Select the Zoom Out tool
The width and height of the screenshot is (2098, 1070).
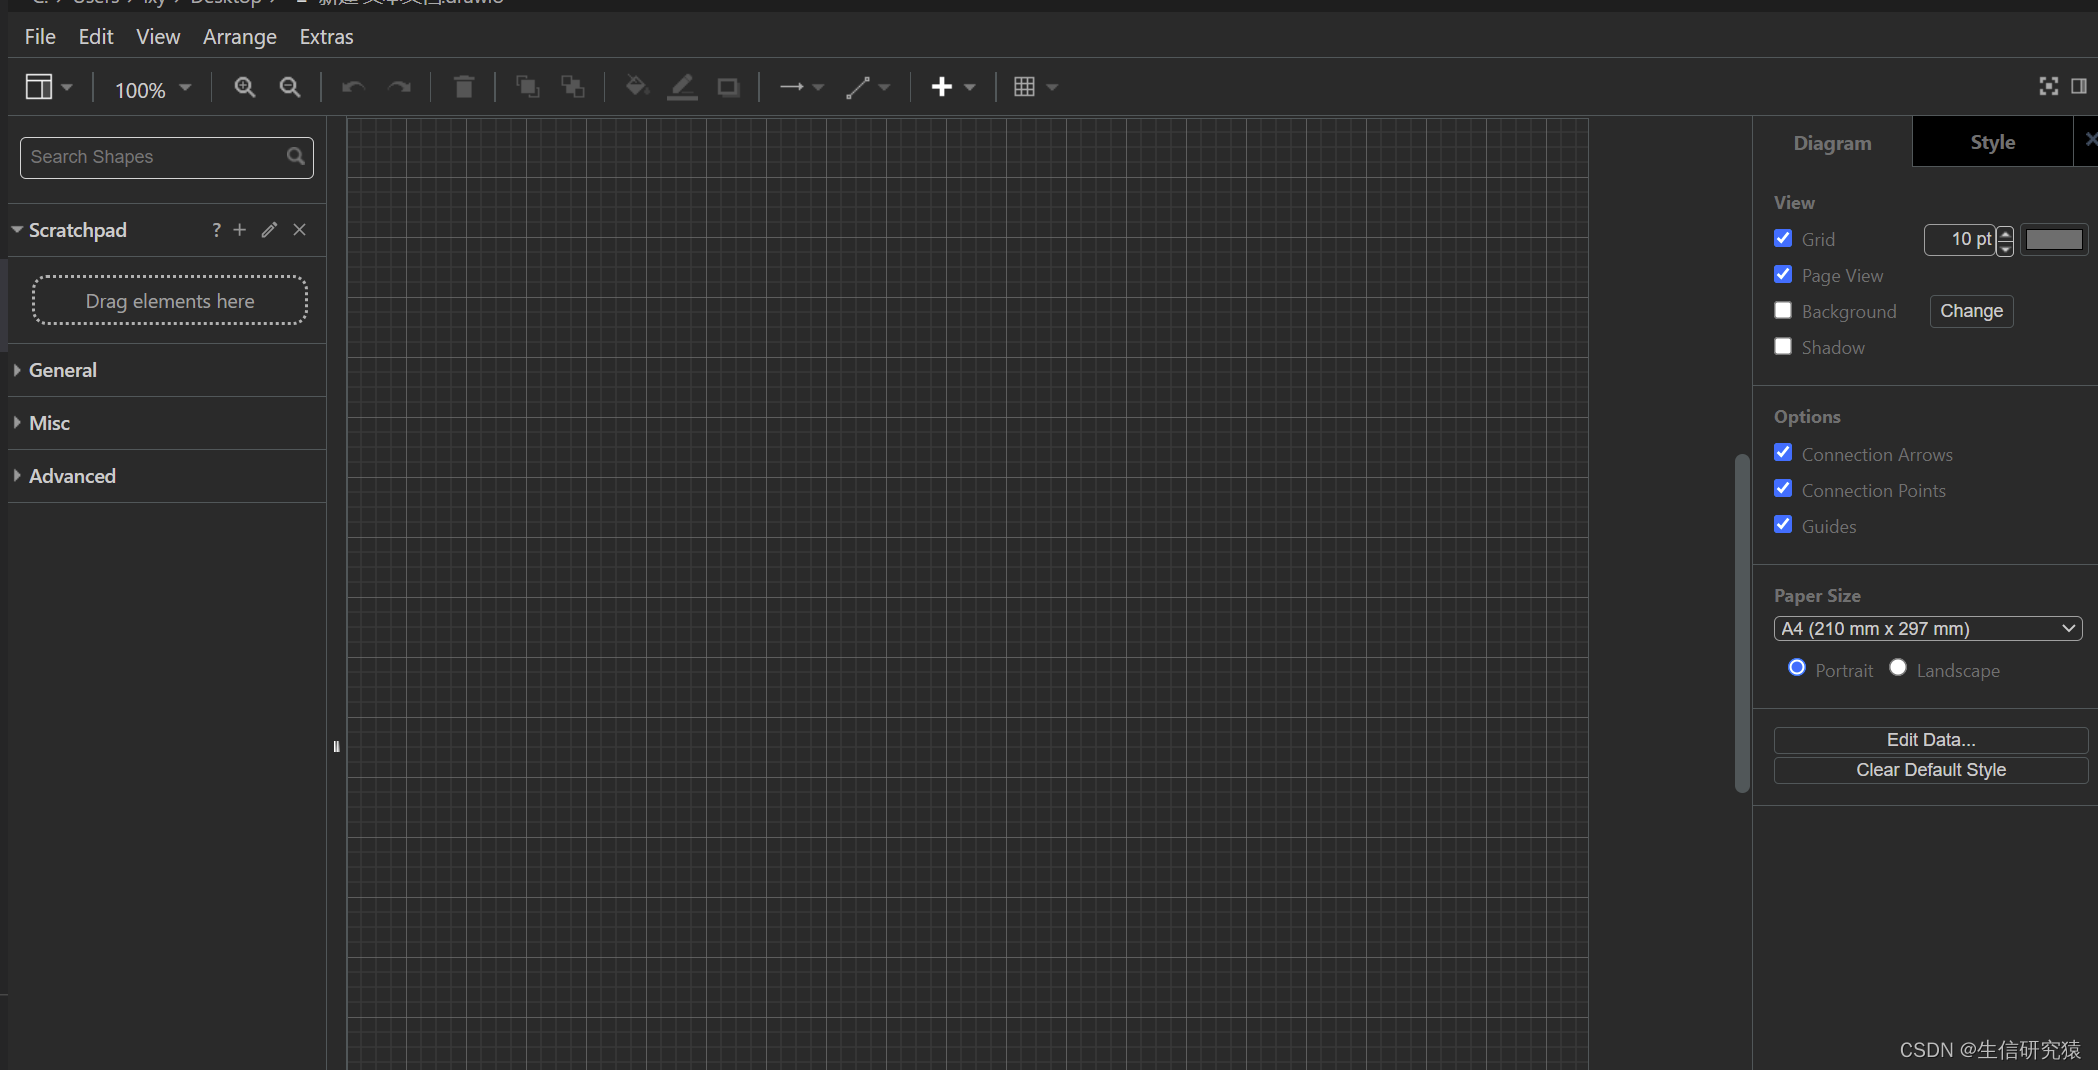(x=290, y=87)
